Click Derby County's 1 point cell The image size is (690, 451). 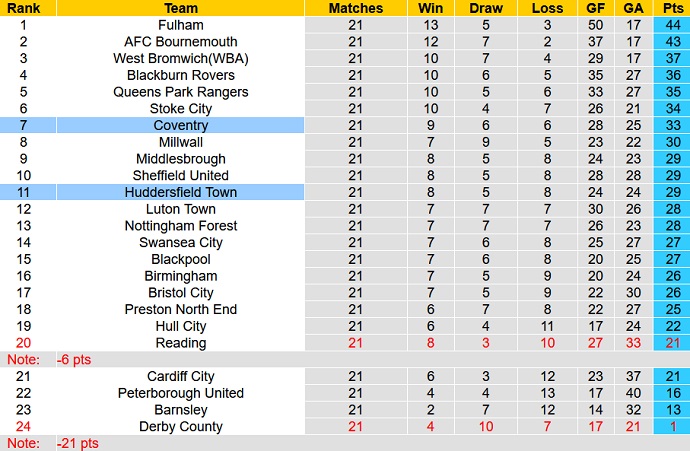(674, 426)
